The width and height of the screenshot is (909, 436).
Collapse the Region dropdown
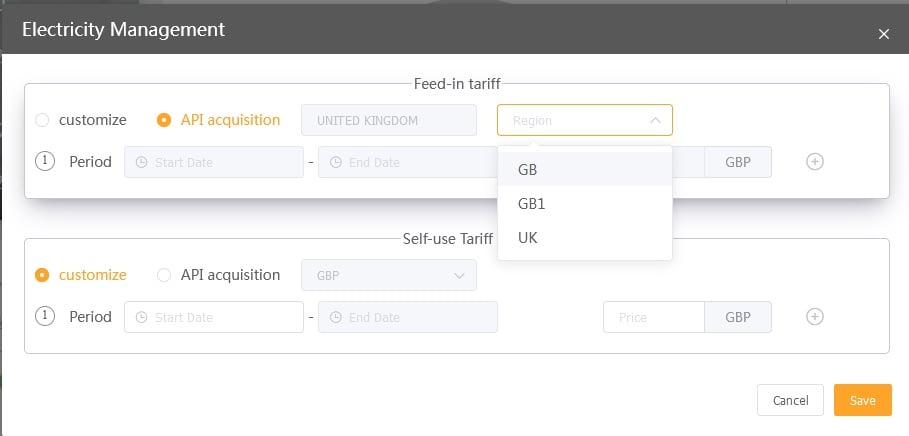(x=656, y=121)
